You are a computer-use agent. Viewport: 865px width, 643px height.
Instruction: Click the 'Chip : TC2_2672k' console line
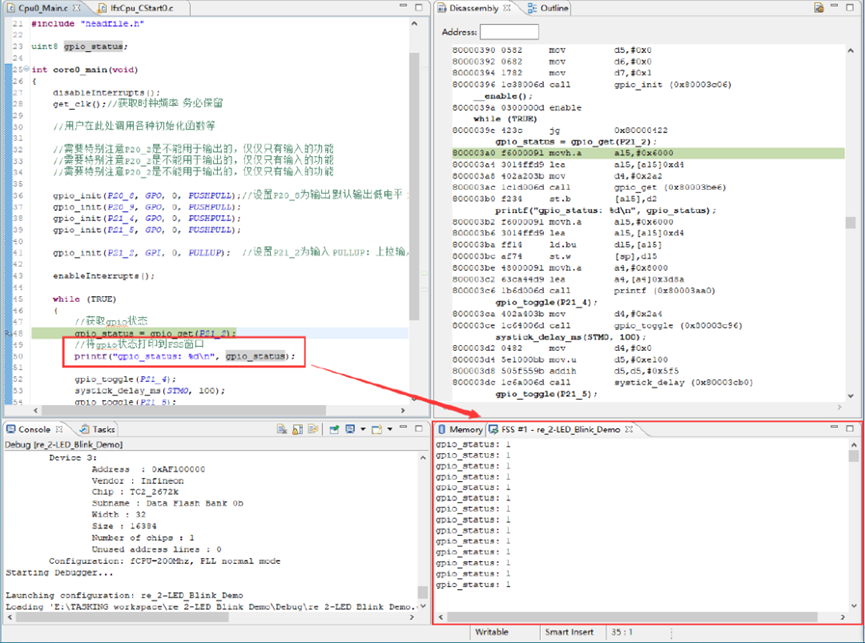click(x=135, y=492)
